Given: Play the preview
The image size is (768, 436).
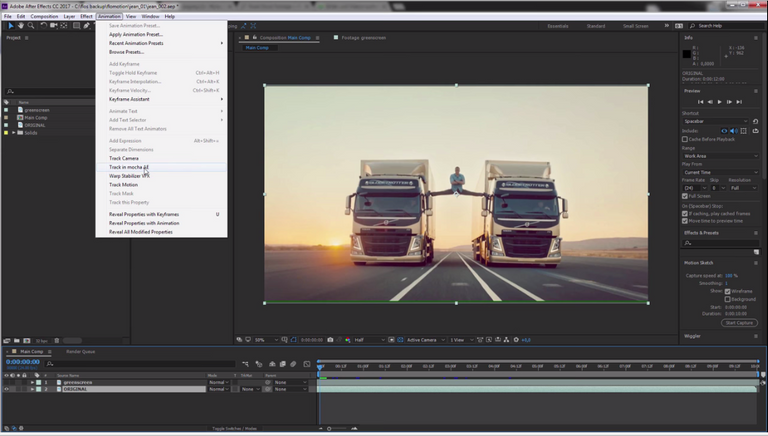Looking at the screenshot, I should (x=720, y=102).
